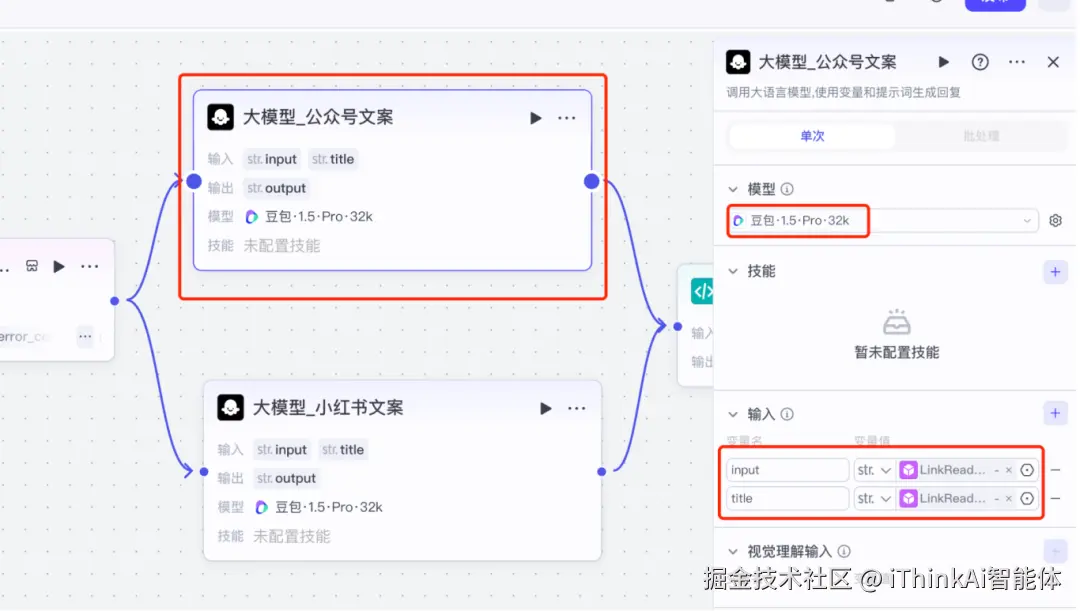The height and width of the screenshot is (611, 1080).
Task: Select the 单次 tab
Action: 810,134
